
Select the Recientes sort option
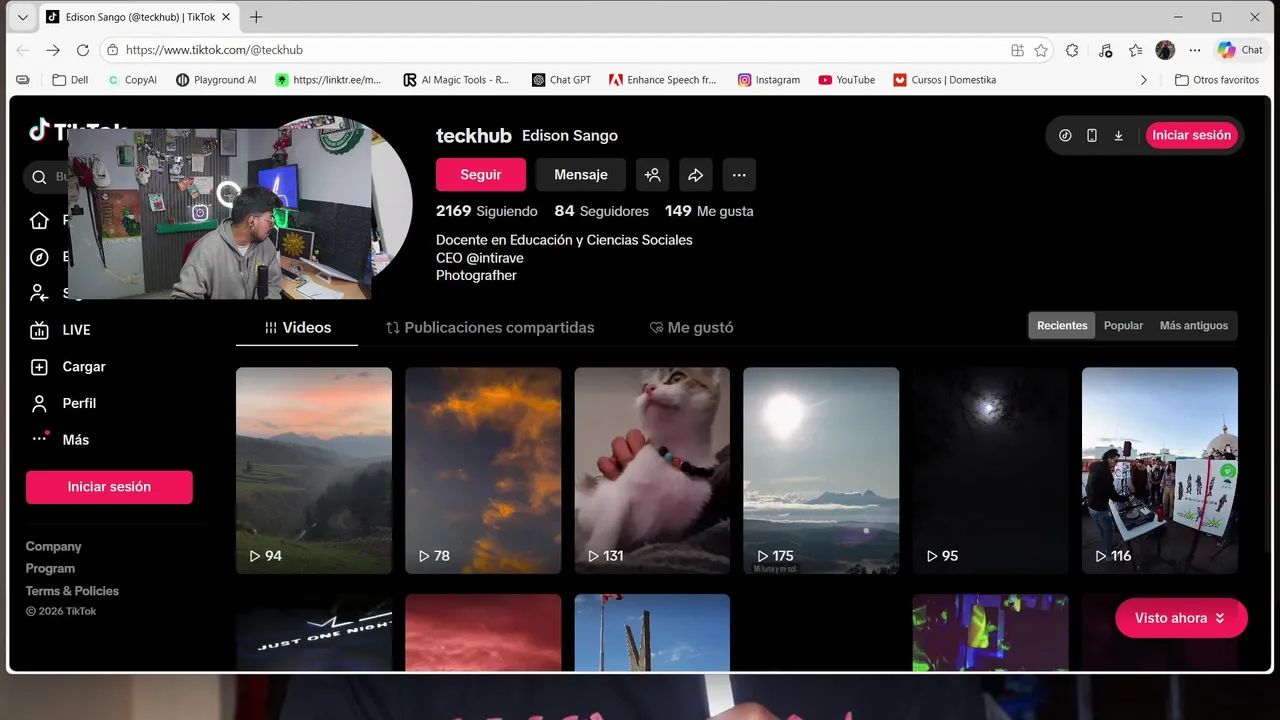(x=1062, y=325)
